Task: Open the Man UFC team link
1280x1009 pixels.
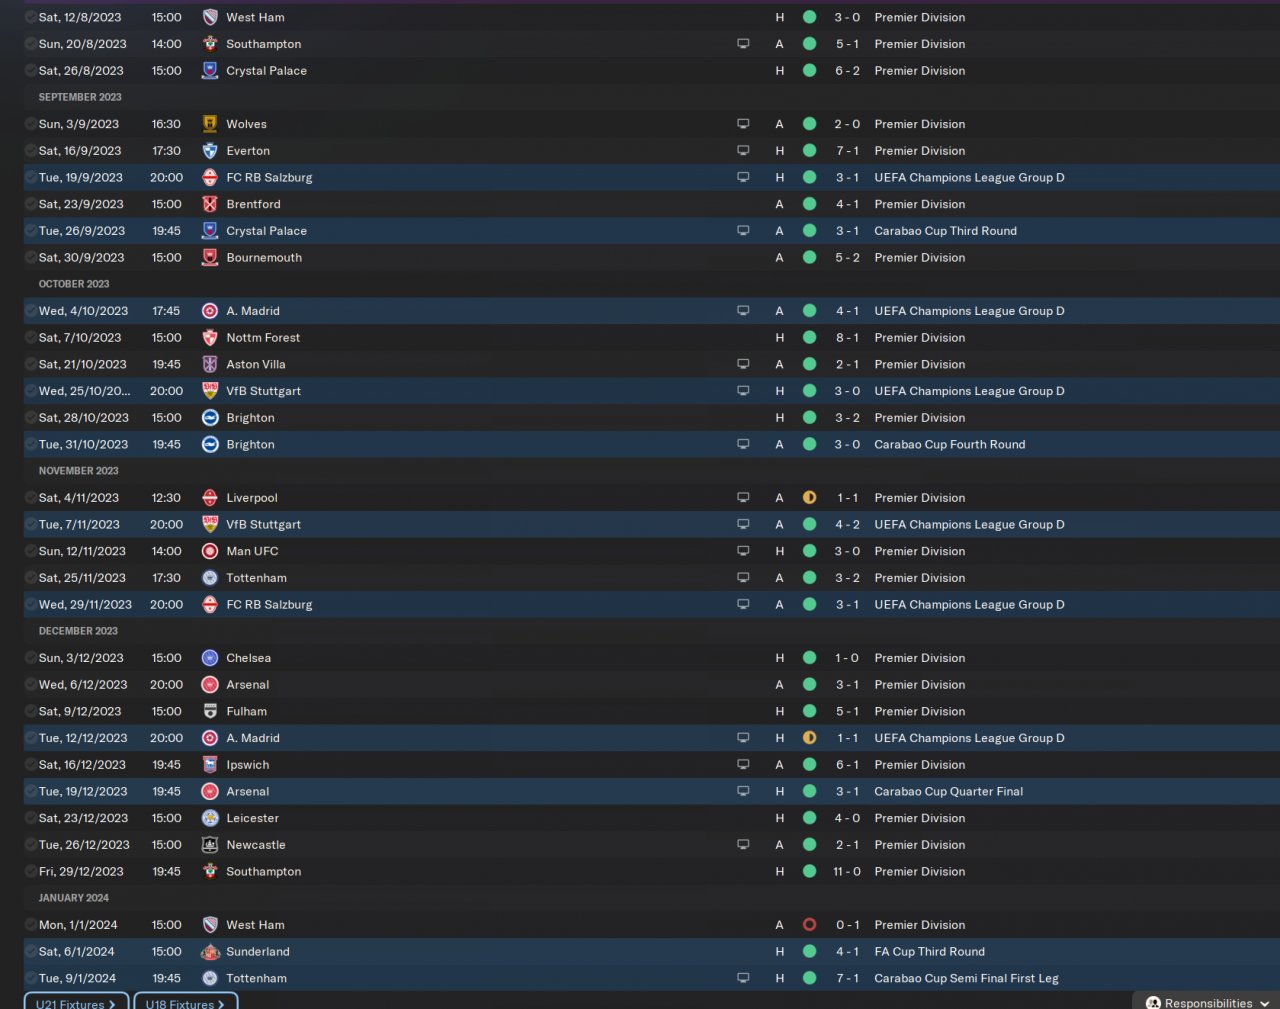Action: tap(252, 551)
